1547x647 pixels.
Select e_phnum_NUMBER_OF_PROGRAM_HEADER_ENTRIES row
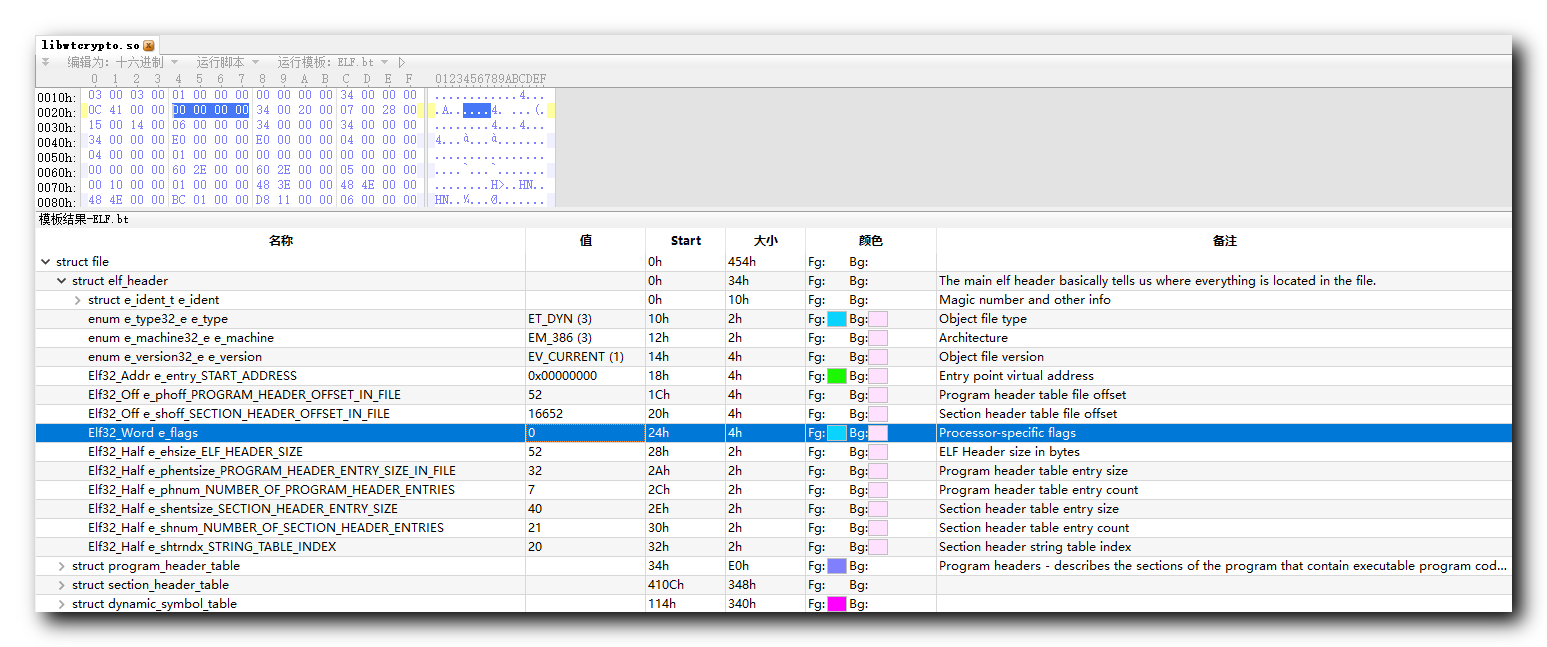[x=774, y=490]
